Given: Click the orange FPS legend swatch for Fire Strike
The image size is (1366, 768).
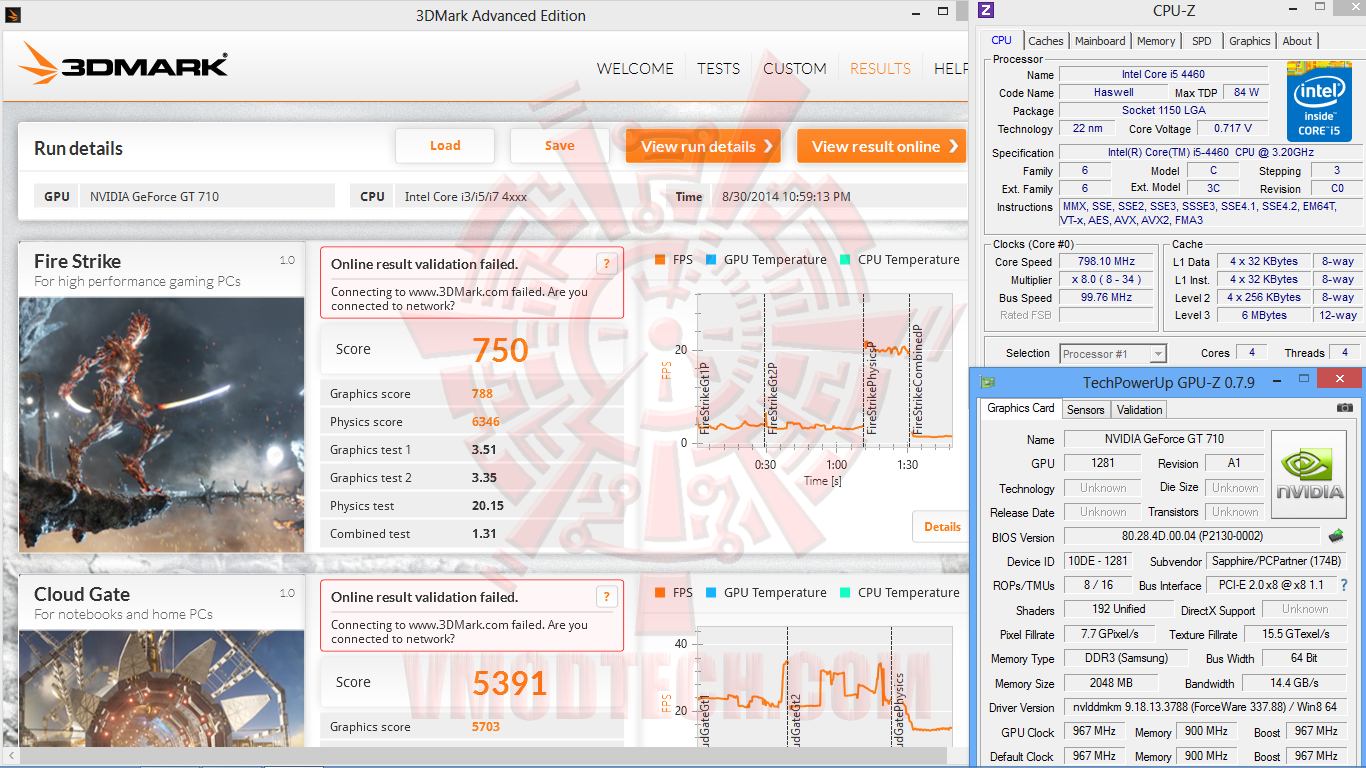Looking at the screenshot, I should click(660, 259).
